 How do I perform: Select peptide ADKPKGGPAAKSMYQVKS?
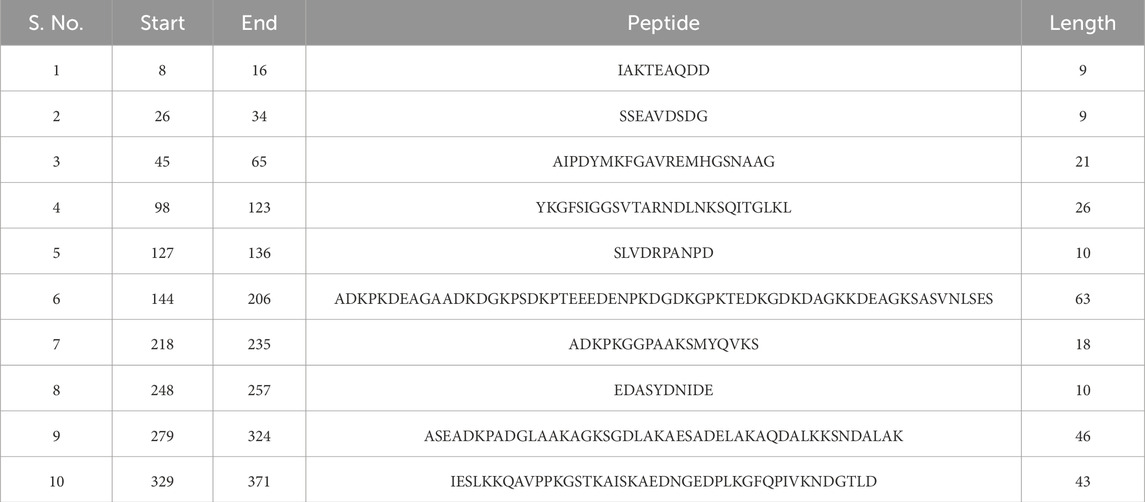663,344
